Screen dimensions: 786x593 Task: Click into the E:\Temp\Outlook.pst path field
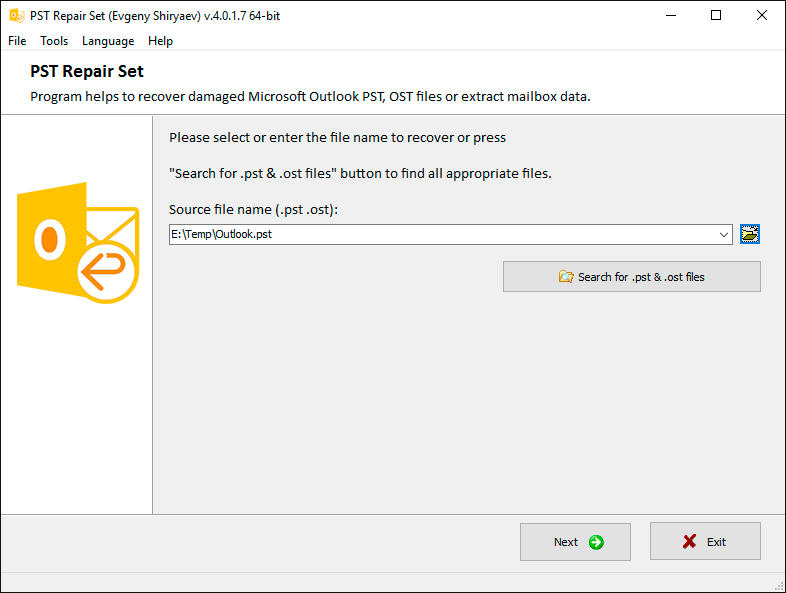click(x=443, y=235)
